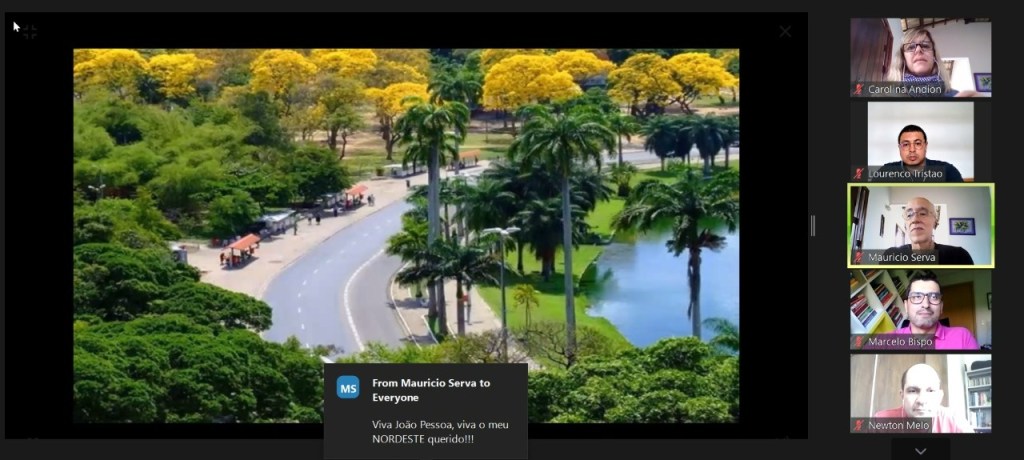
Task: Click muted microphone icon beside Lourenco Tristao
Action: click(x=858, y=174)
